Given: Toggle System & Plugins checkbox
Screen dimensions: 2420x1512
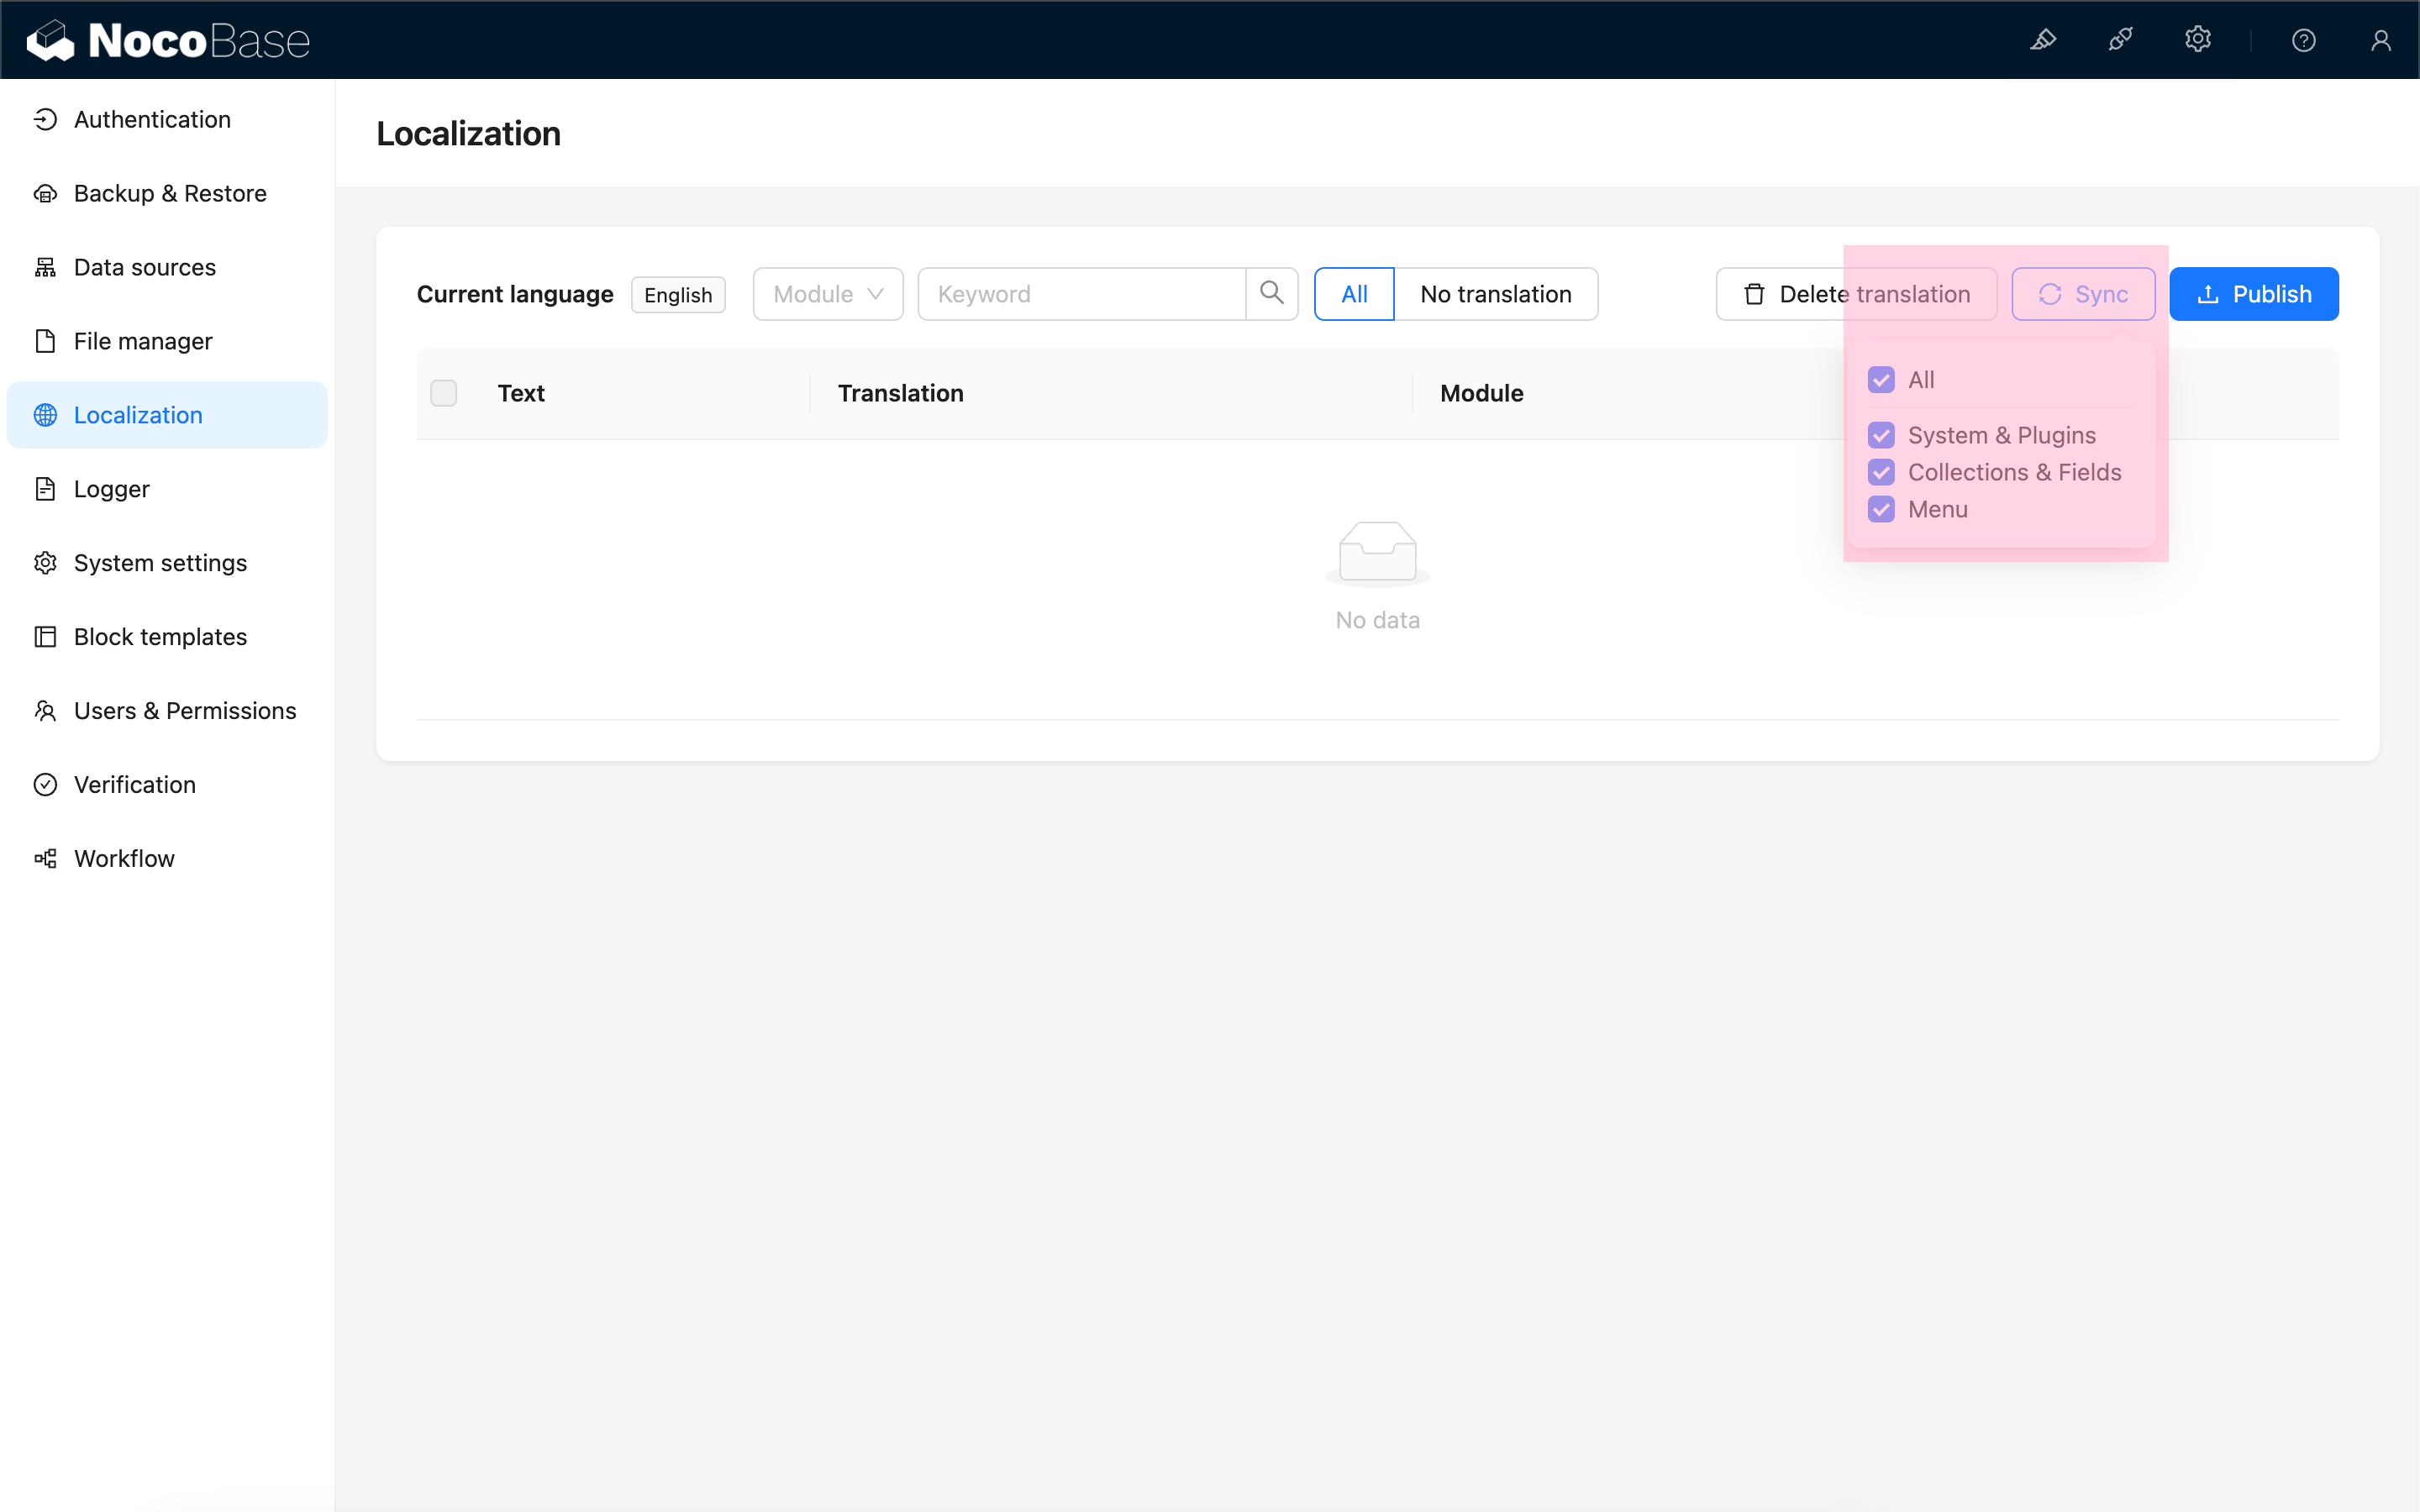Looking at the screenshot, I should [1881, 435].
